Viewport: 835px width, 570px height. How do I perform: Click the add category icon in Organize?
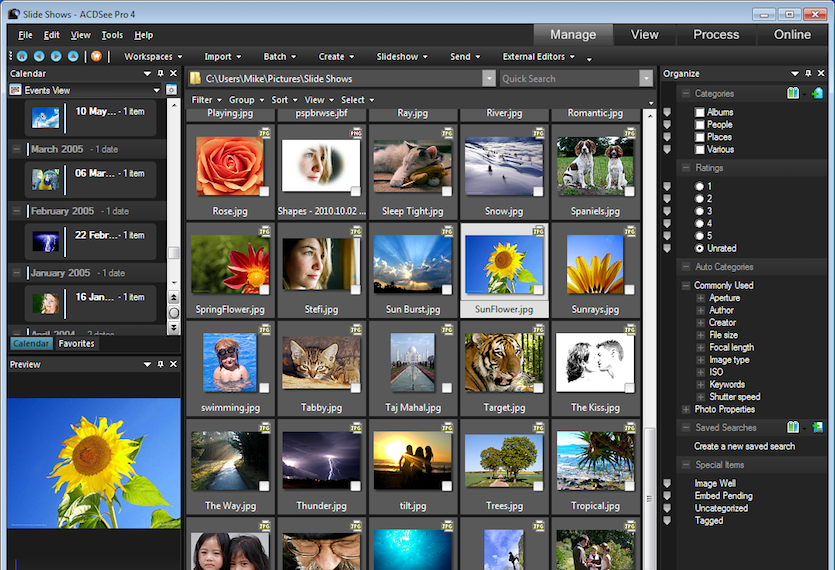pyautogui.click(x=817, y=94)
